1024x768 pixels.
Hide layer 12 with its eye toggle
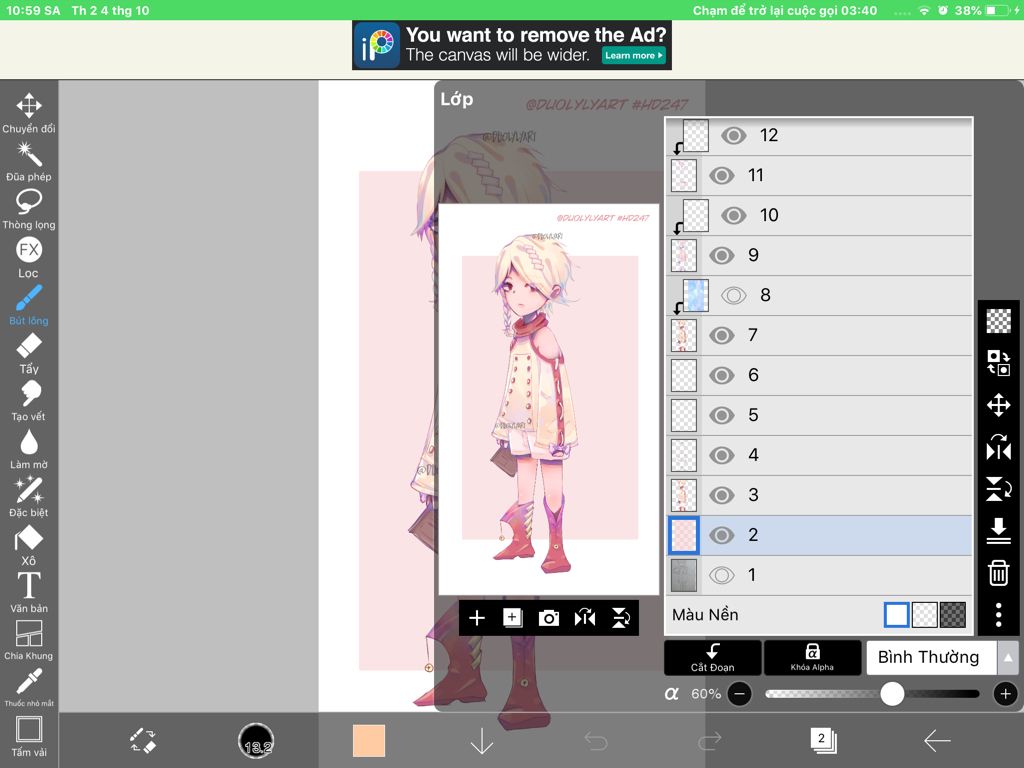pyautogui.click(x=735, y=135)
